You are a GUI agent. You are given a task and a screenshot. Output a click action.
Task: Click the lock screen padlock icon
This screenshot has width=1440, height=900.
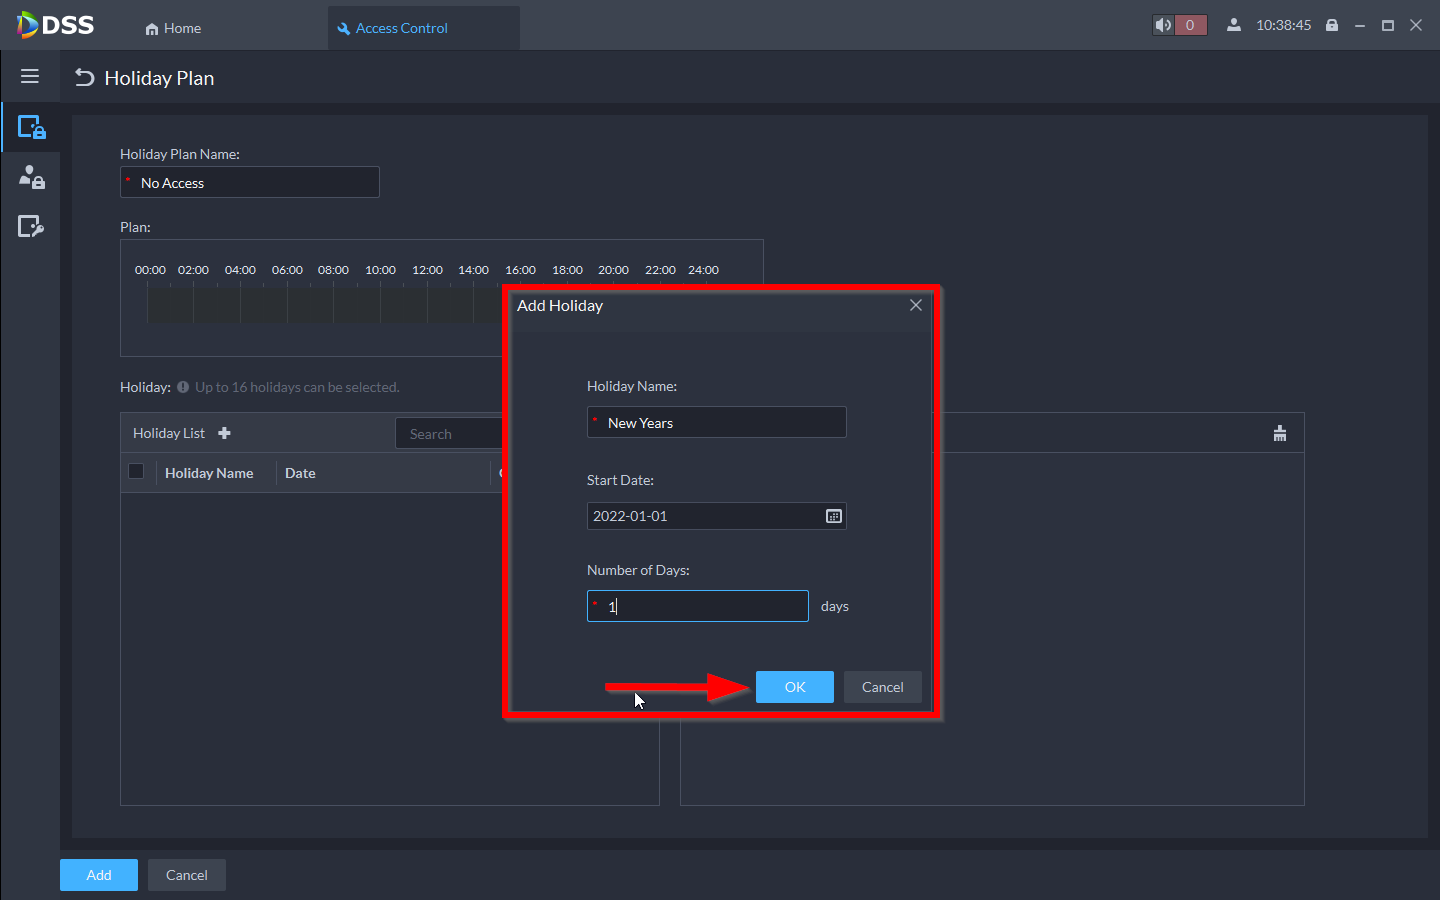pos(1331,25)
